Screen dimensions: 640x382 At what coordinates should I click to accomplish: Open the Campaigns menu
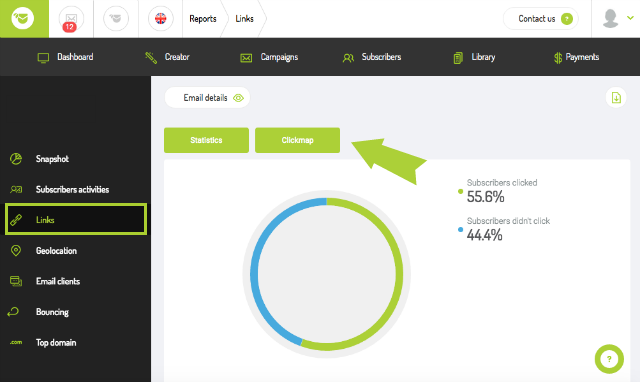269,57
